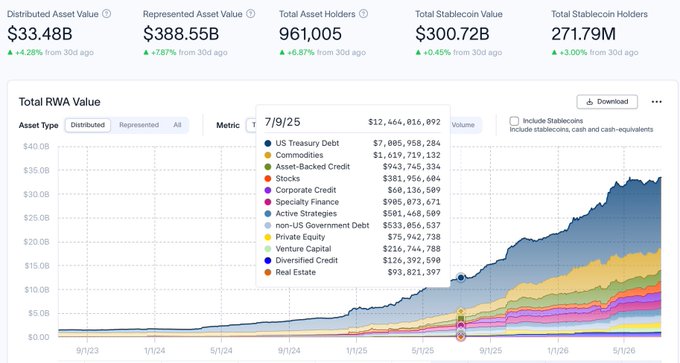Click the Specialty Finance color dot
This screenshot has height=363, width=680.
point(268,202)
